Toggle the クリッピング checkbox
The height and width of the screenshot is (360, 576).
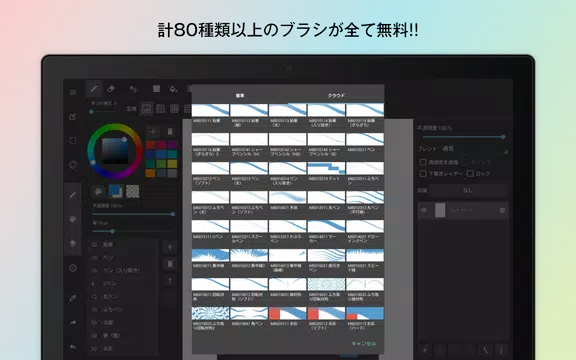tap(465, 162)
